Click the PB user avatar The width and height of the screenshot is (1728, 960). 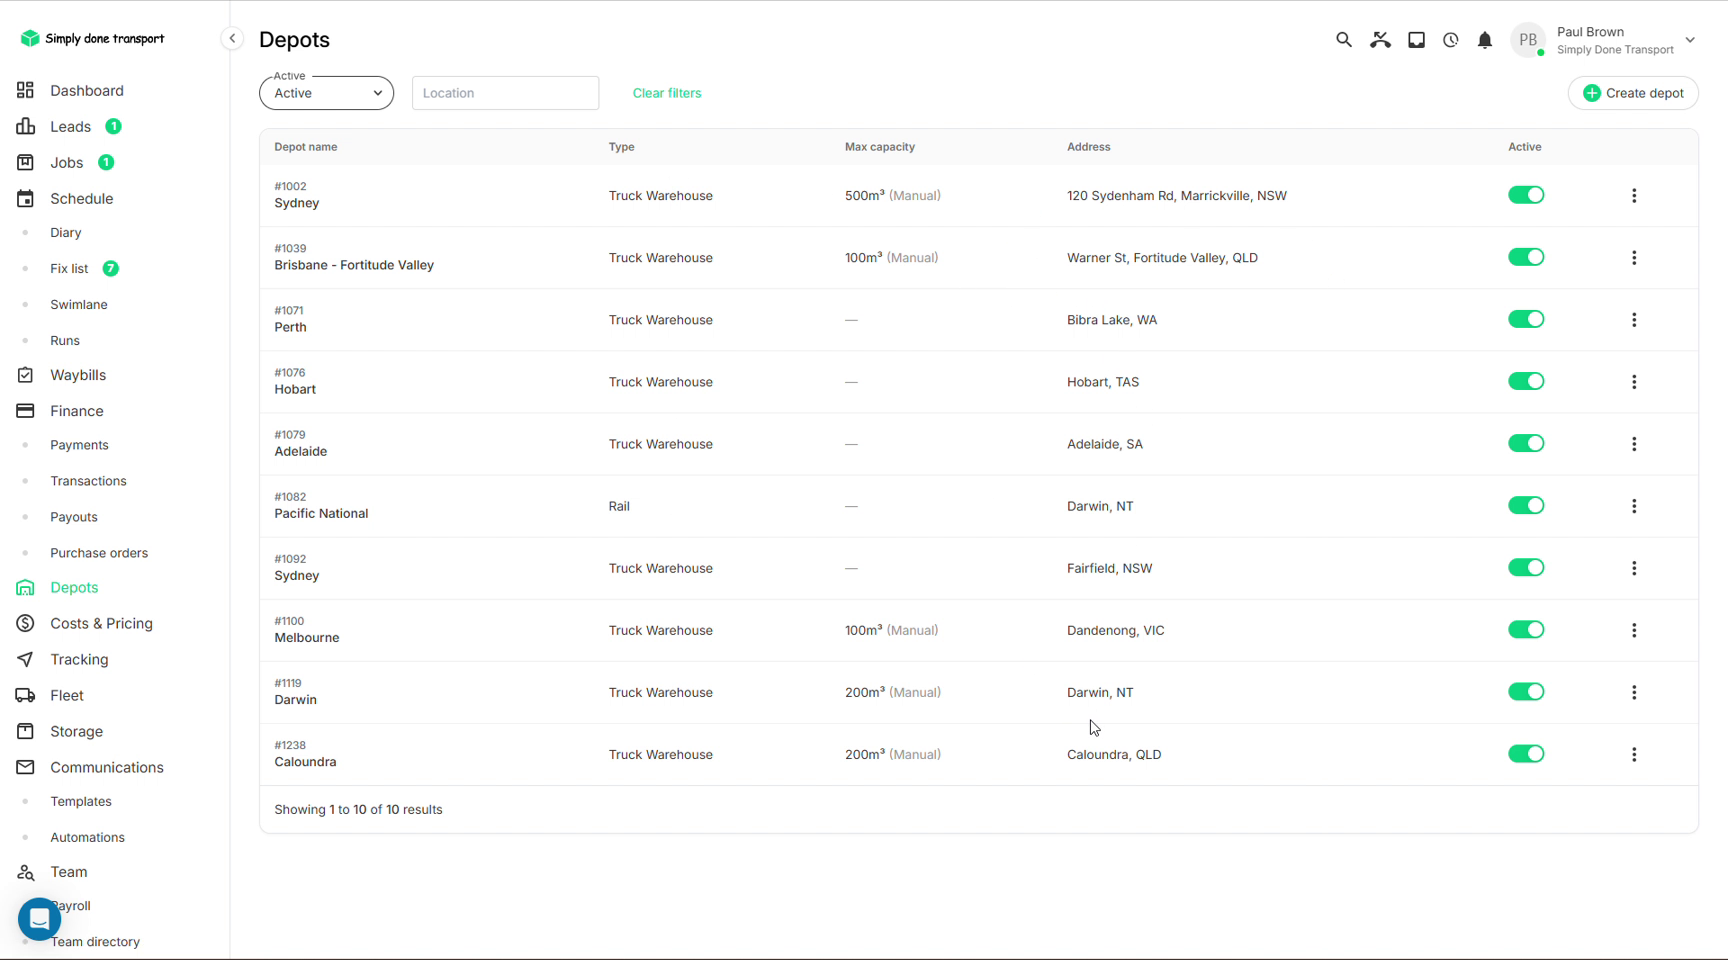1527,40
